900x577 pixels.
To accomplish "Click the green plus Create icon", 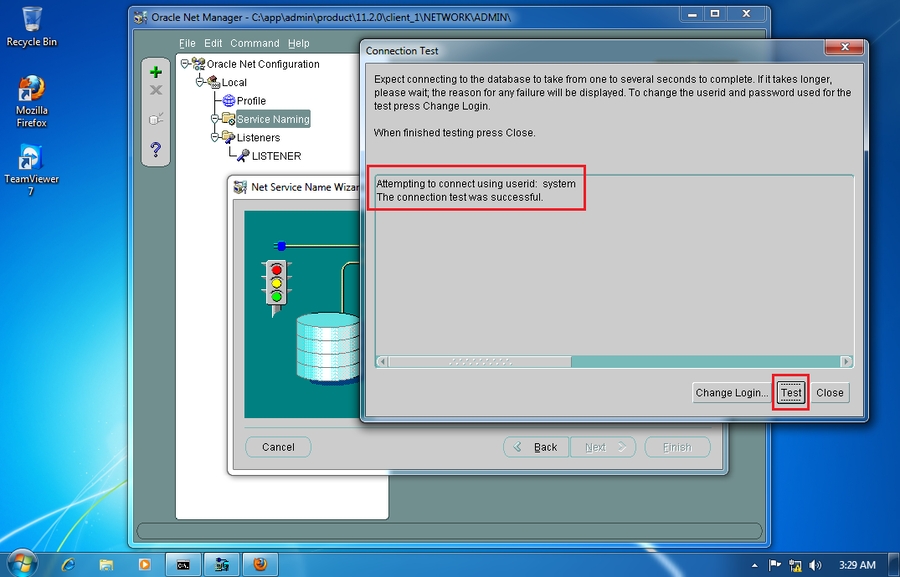I will [x=155, y=72].
